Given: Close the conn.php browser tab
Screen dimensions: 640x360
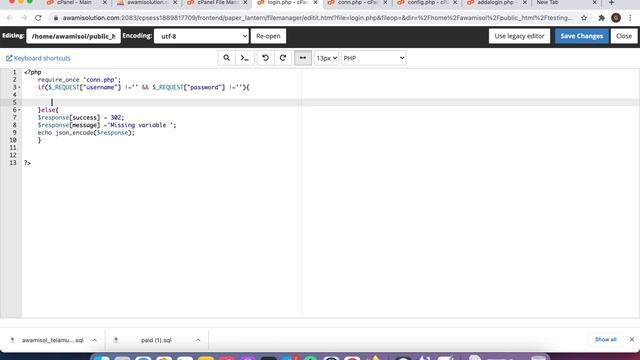Looking at the screenshot, I should click(385, 3).
